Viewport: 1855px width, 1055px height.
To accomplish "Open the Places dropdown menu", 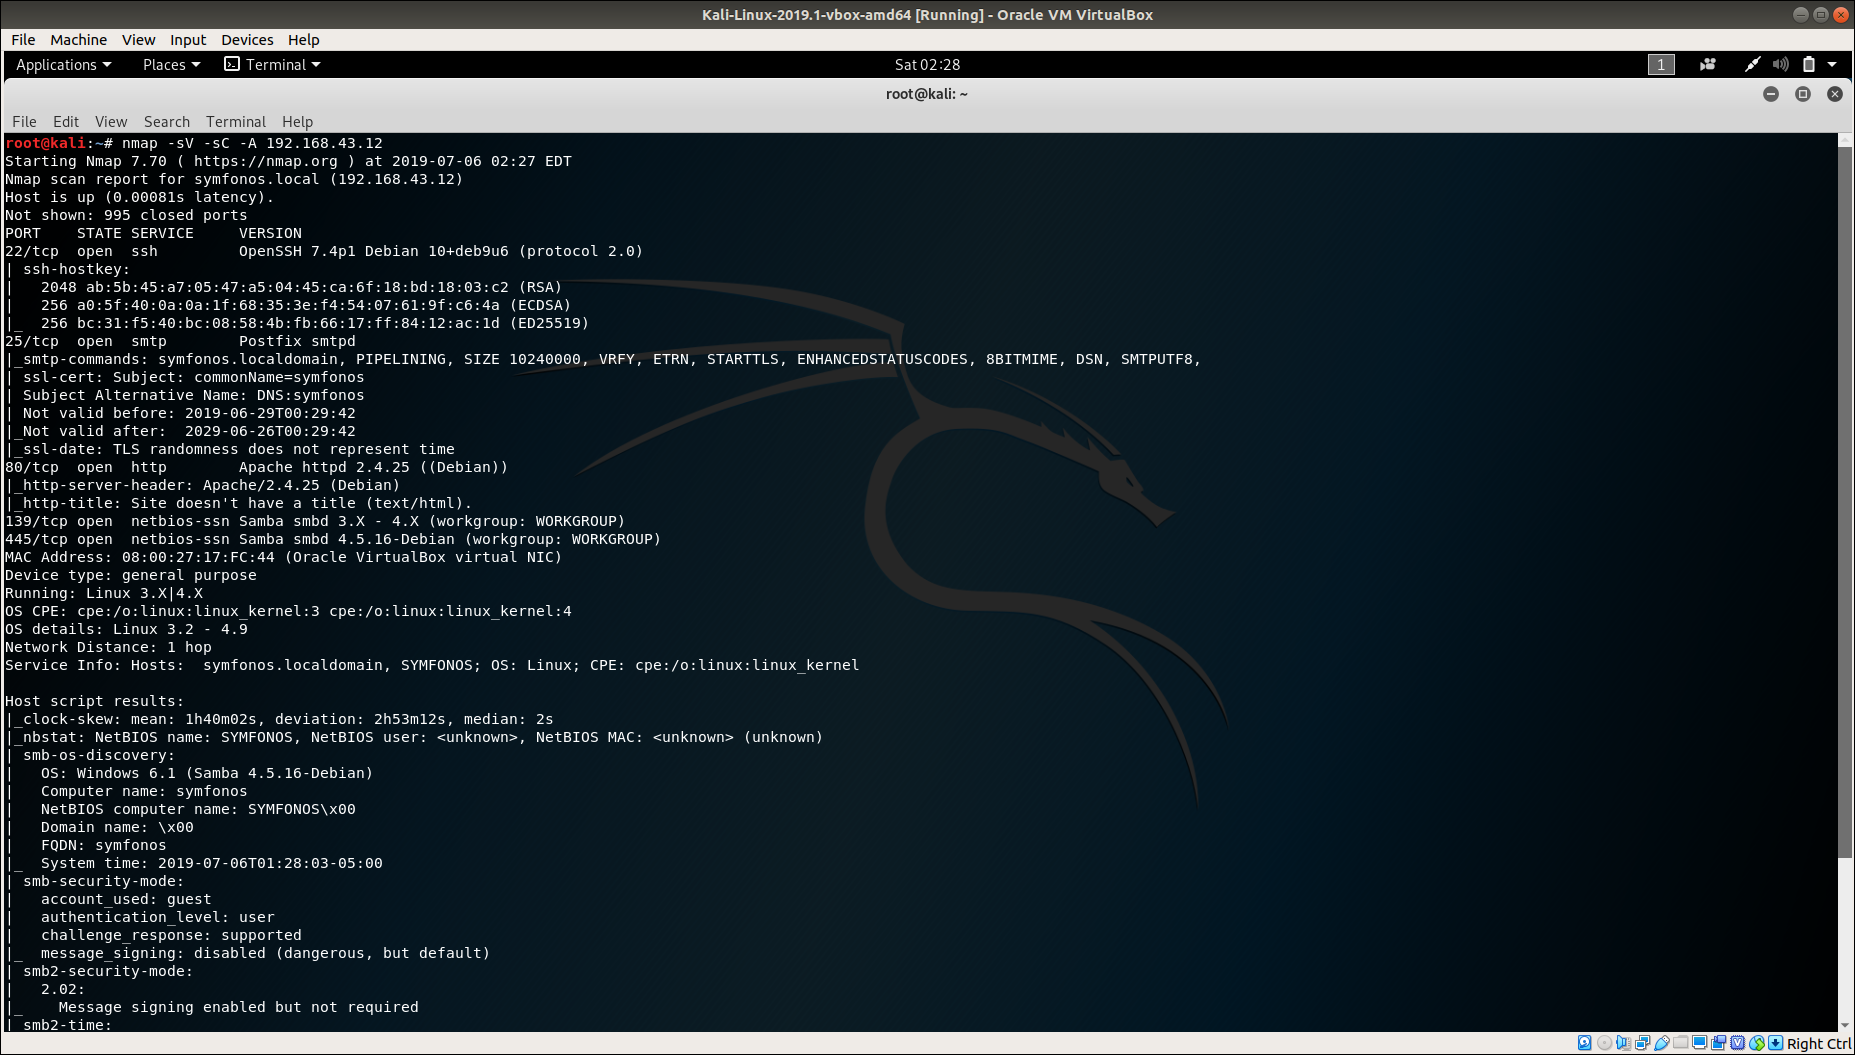I will click(x=172, y=64).
